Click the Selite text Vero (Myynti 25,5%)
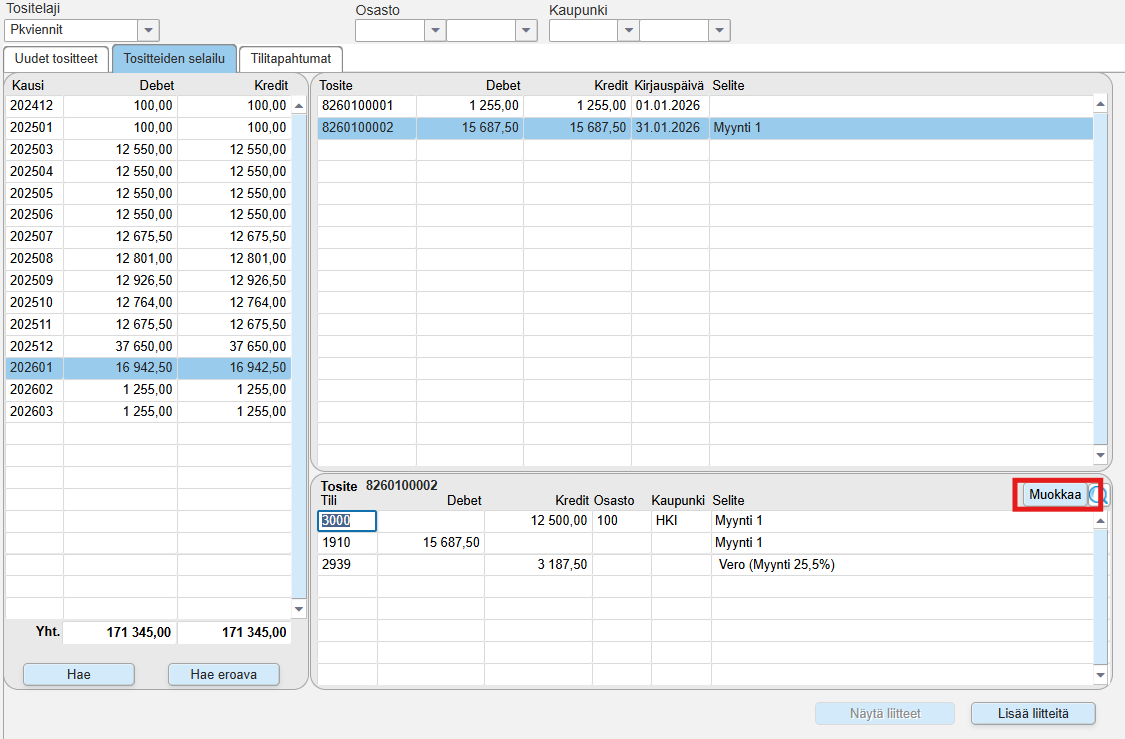This screenshot has height=739, width=1125. coord(776,565)
